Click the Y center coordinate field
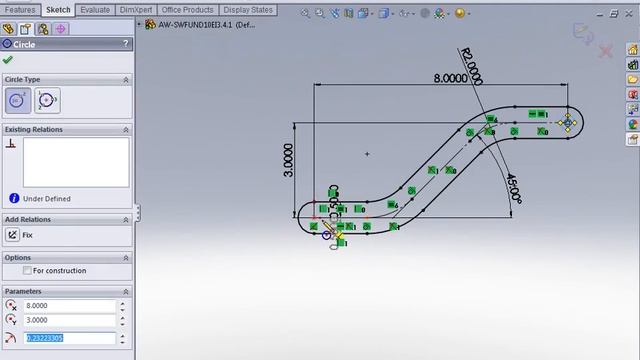Screen dimensions: 640x360 tap(69, 320)
